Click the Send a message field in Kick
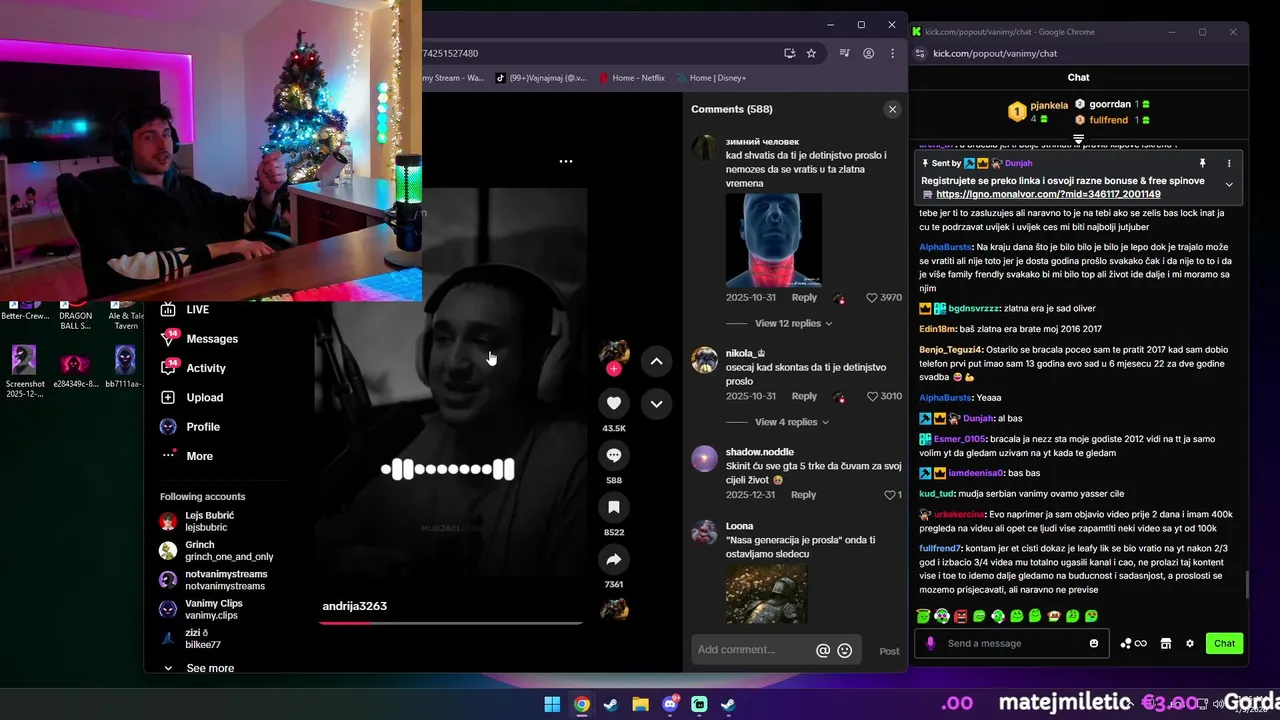 point(1014,643)
